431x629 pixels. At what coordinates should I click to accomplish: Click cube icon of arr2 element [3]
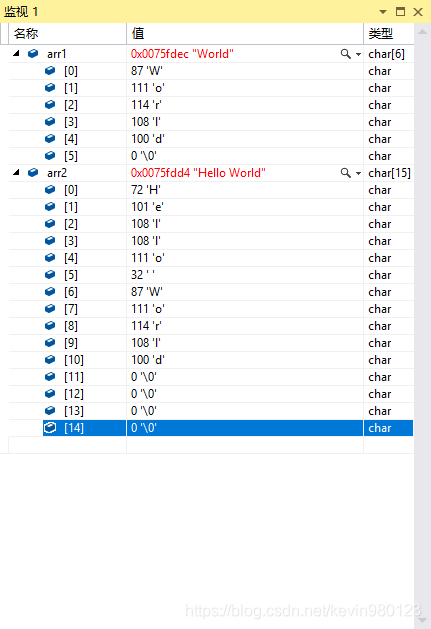(x=50, y=241)
